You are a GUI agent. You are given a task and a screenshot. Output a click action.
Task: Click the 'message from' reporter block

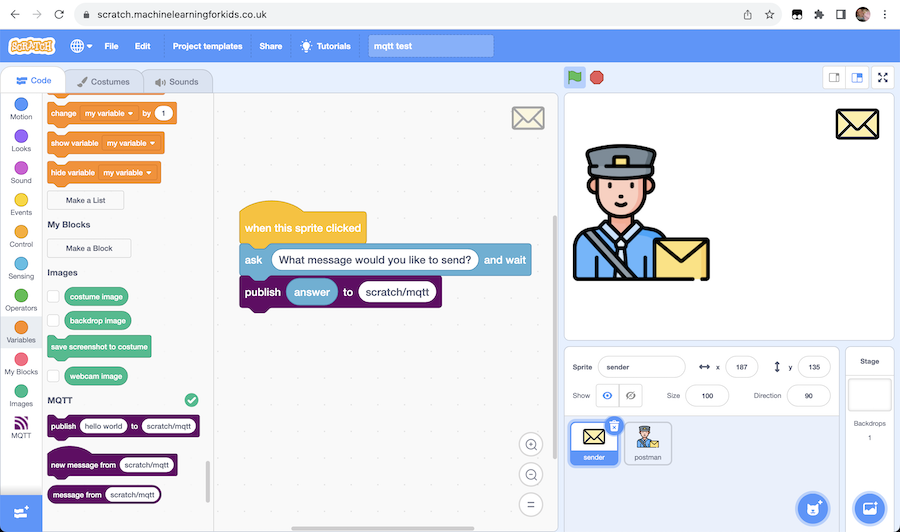tap(77, 495)
